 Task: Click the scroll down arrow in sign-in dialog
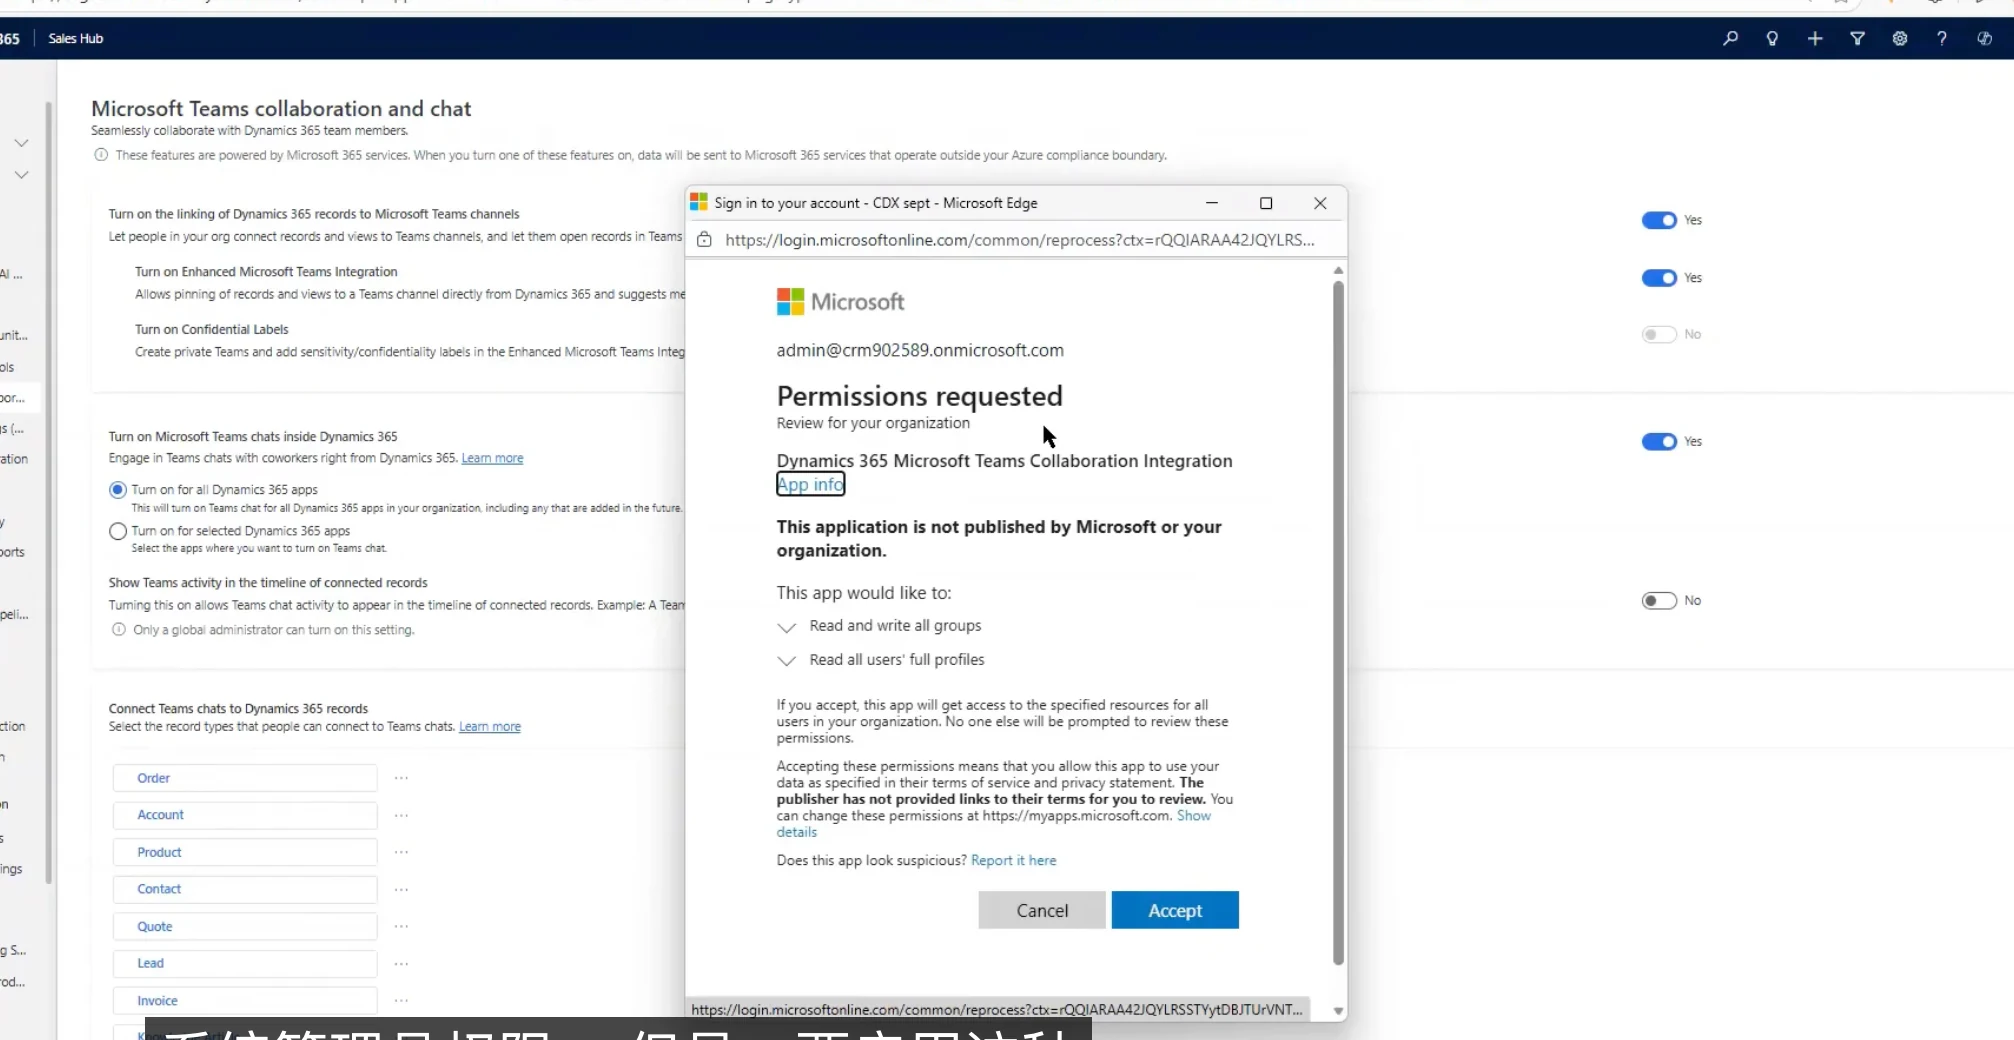point(1338,1011)
